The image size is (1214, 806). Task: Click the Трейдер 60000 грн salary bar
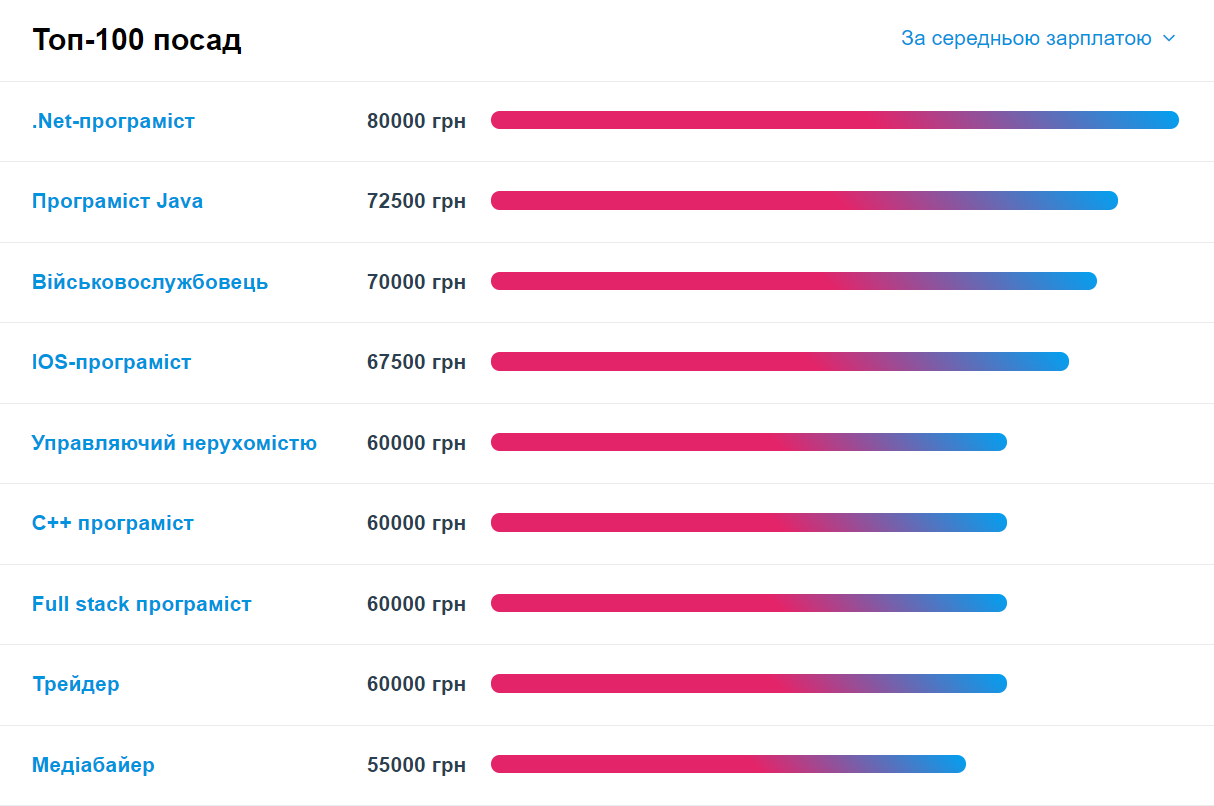click(x=748, y=684)
